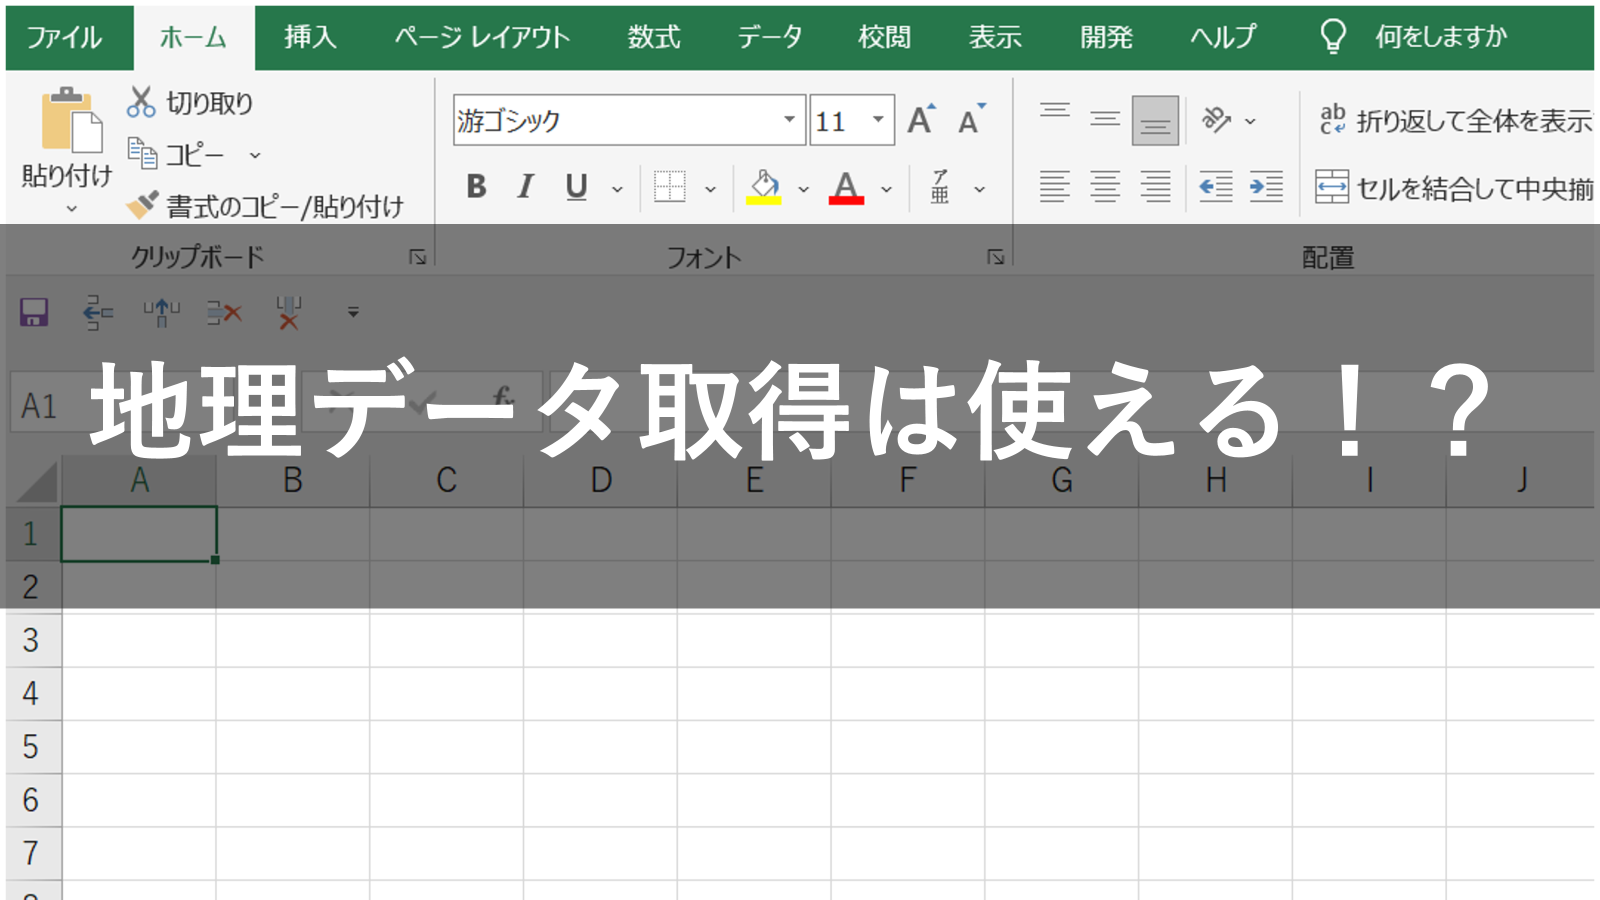The height and width of the screenshot is (900, 1600).
Task: Click the 何をしますか search box
Action: (x=1441, y=38)
